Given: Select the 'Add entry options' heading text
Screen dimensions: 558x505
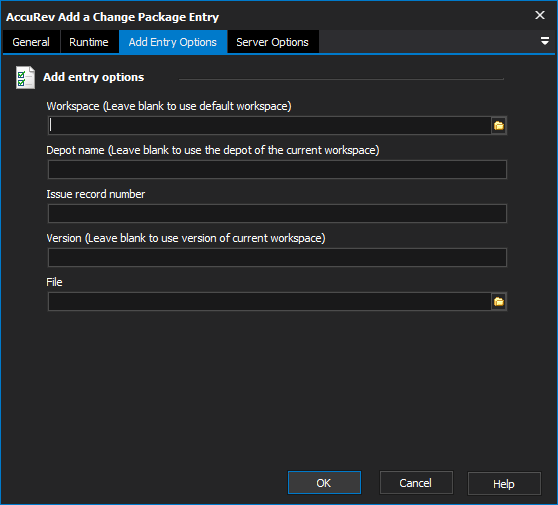Looking at the screenshot, I should [x=94, y=77].
